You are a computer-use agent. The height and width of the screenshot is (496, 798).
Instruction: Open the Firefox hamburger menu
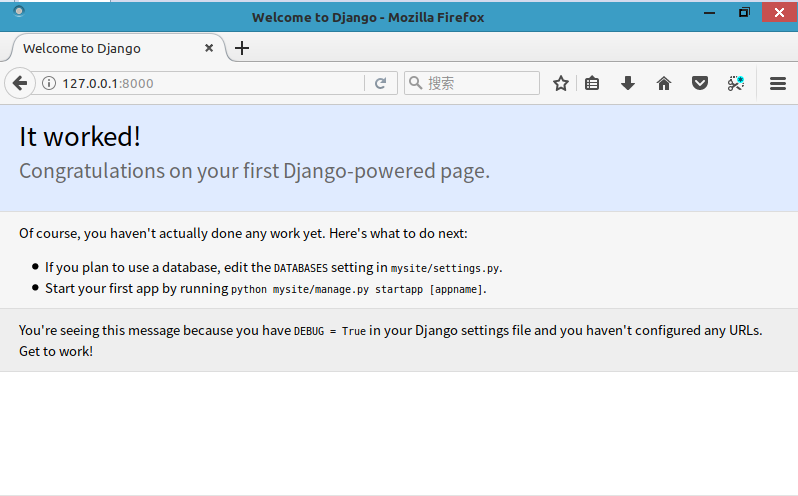tap(778, 83)
